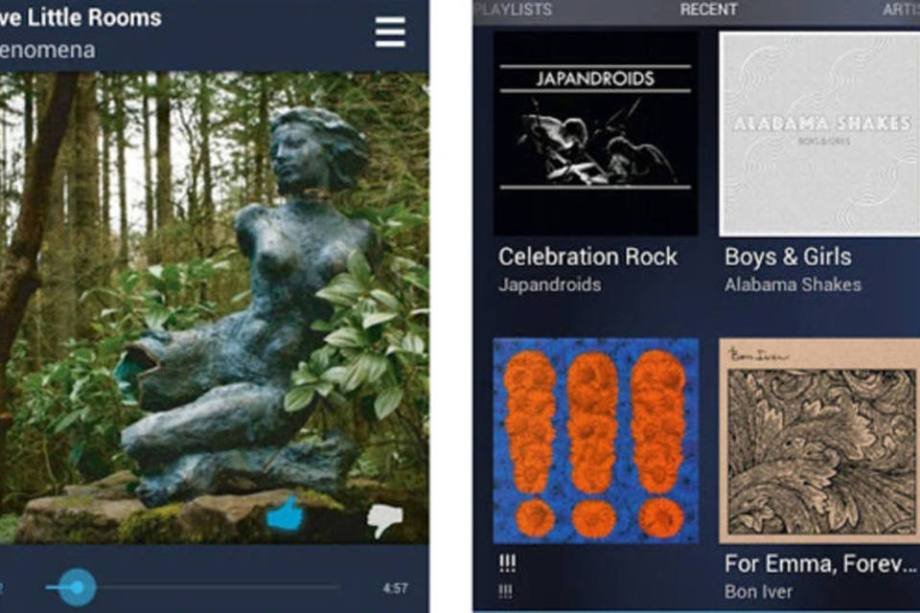This screenshot has height=613, width=920.
Task: Click the Japandroids artist name
Action: [550, 285]
